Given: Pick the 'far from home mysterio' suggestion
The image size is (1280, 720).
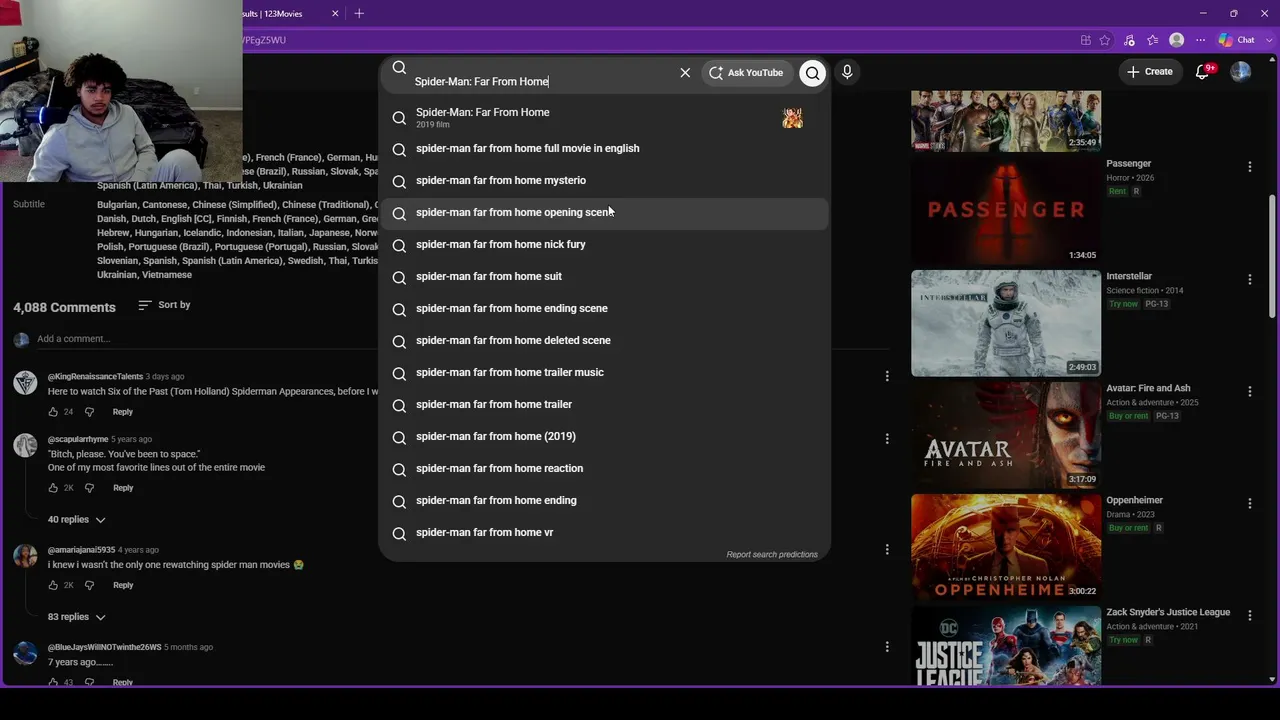Looking at the screenshot, I should [x=604, y=180].
